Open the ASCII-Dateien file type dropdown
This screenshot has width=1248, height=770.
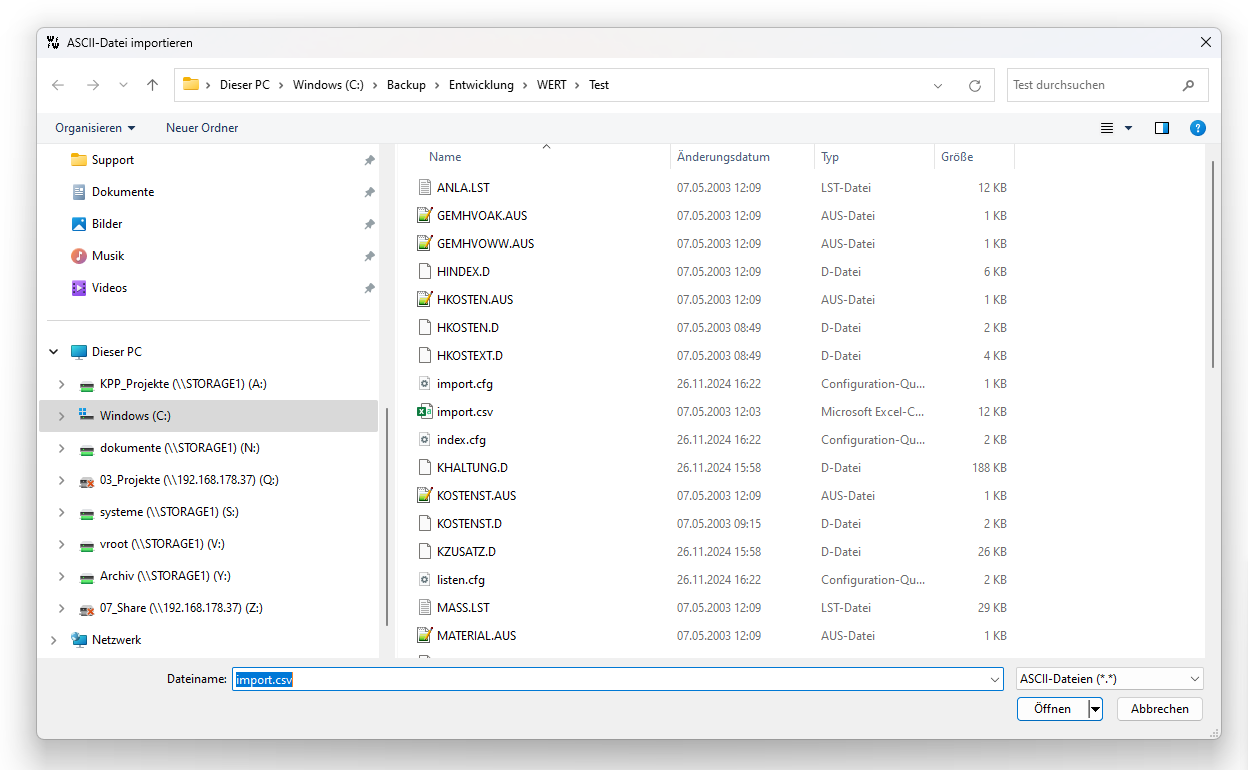coord(1109,679)
